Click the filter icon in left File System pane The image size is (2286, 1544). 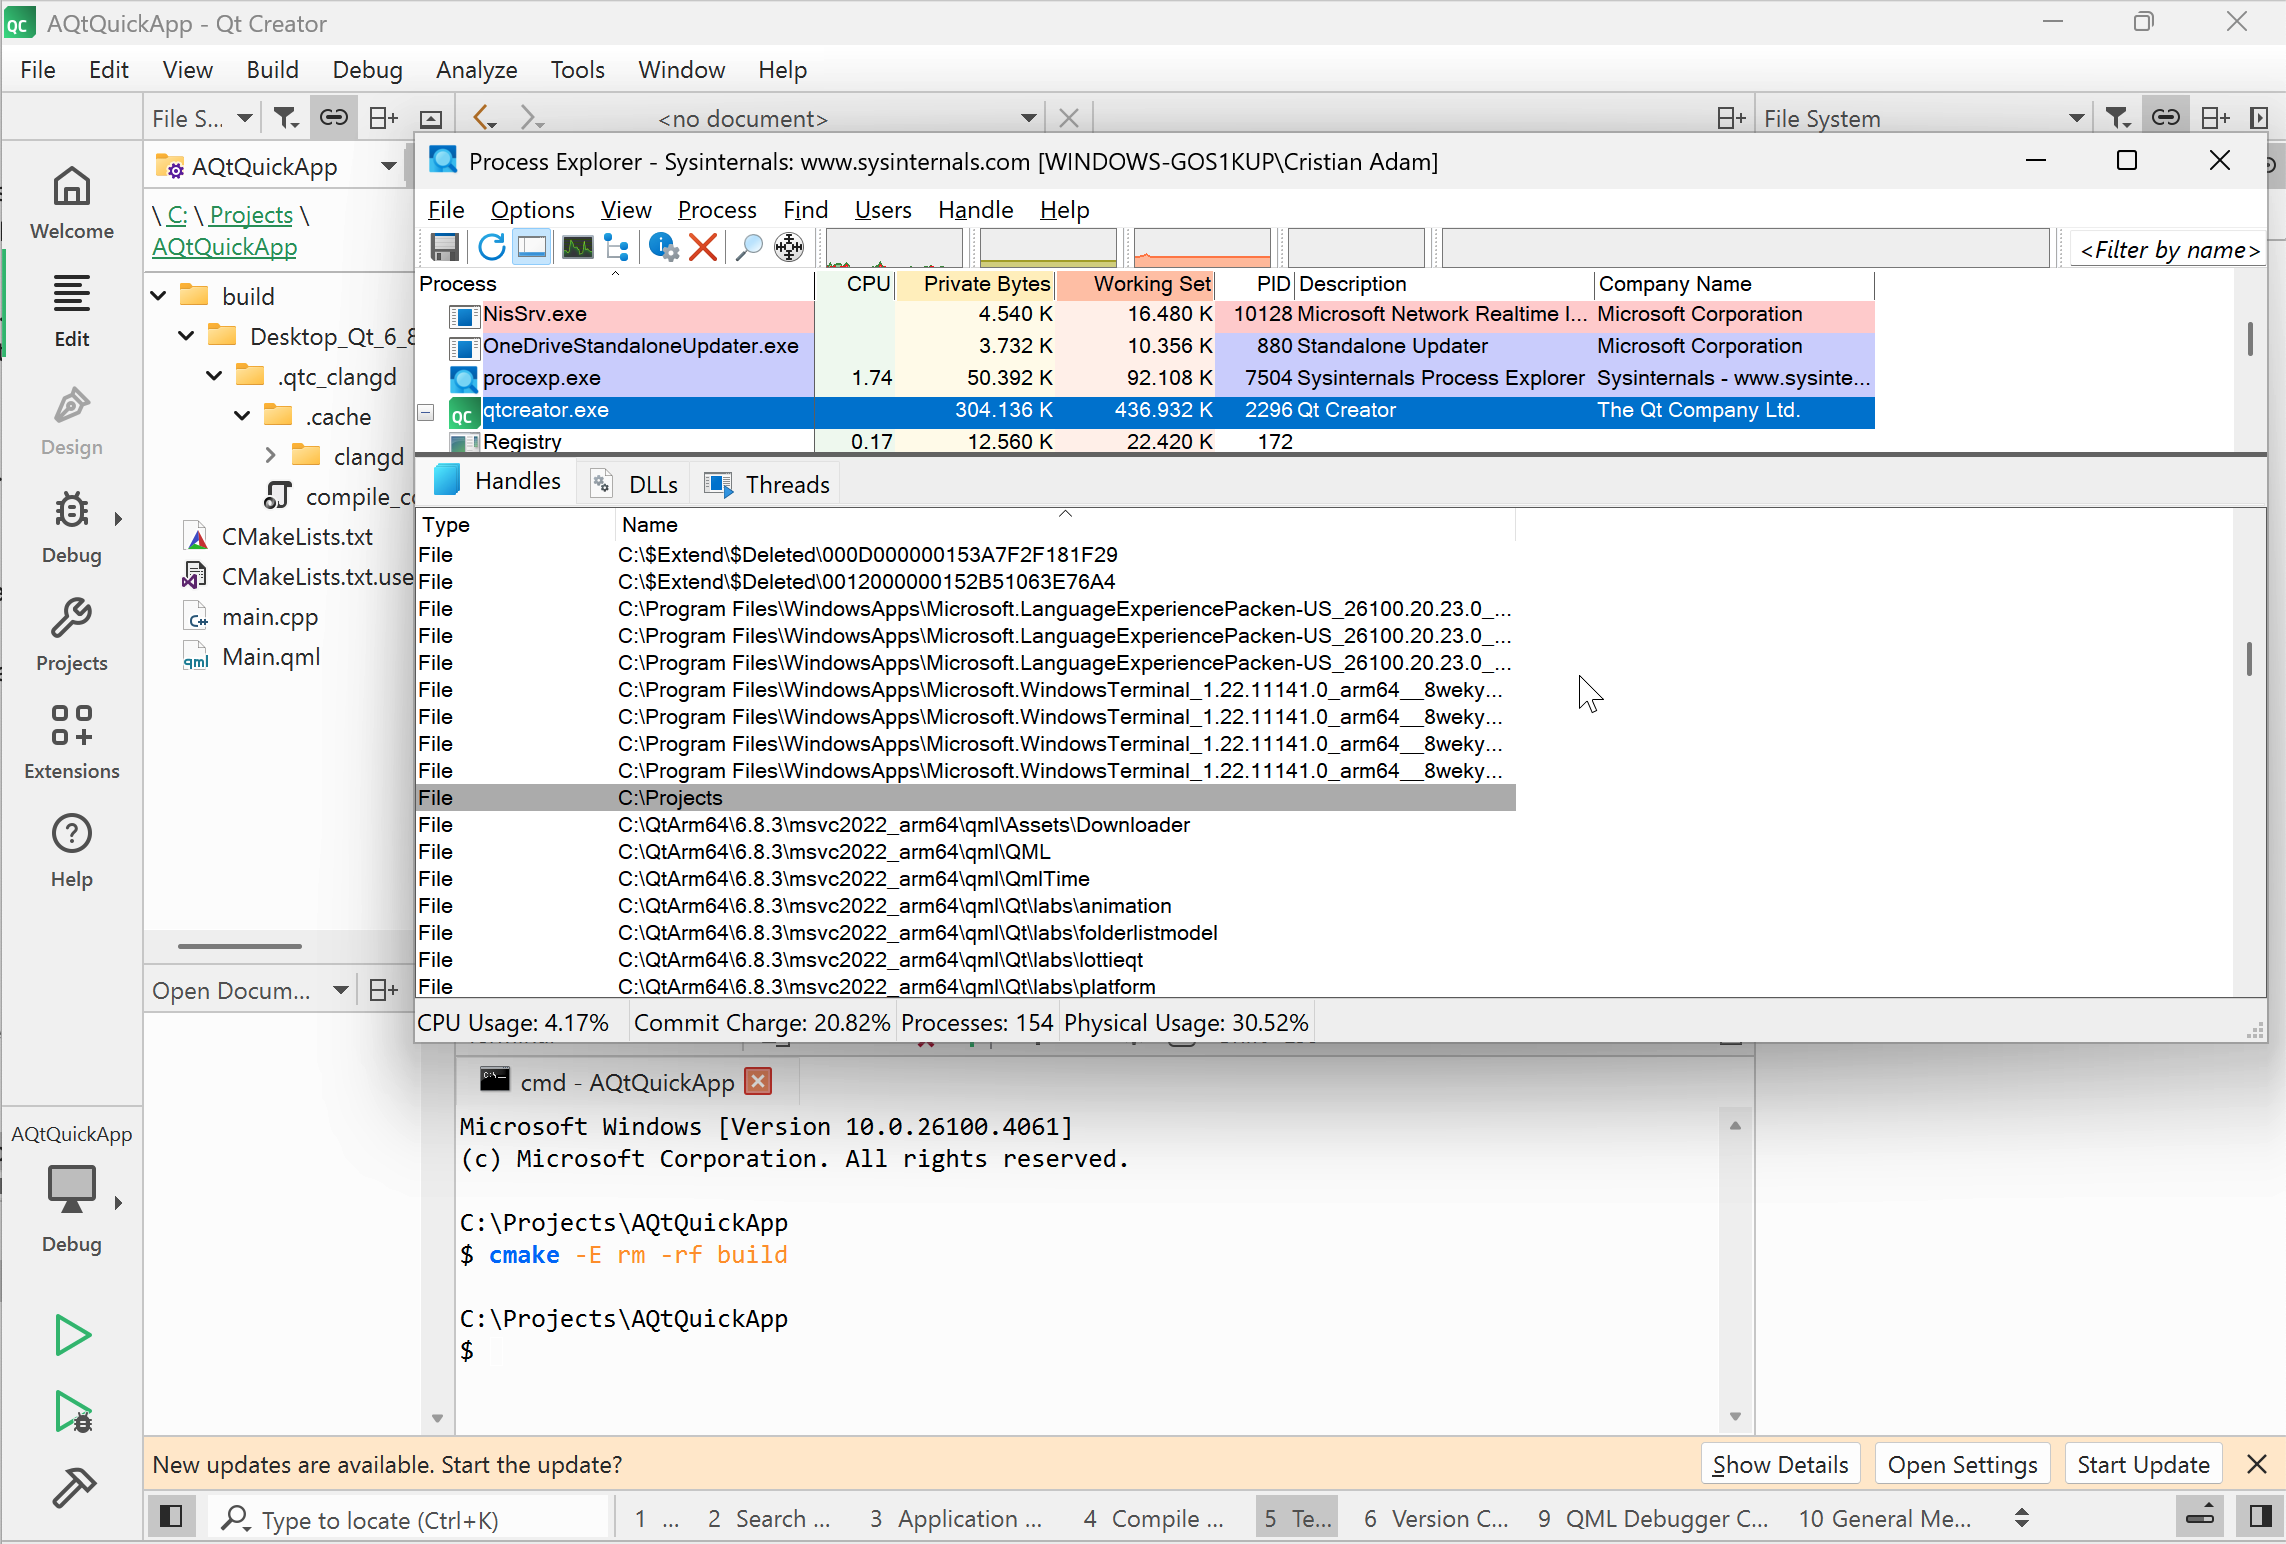[x=286, y=119]
